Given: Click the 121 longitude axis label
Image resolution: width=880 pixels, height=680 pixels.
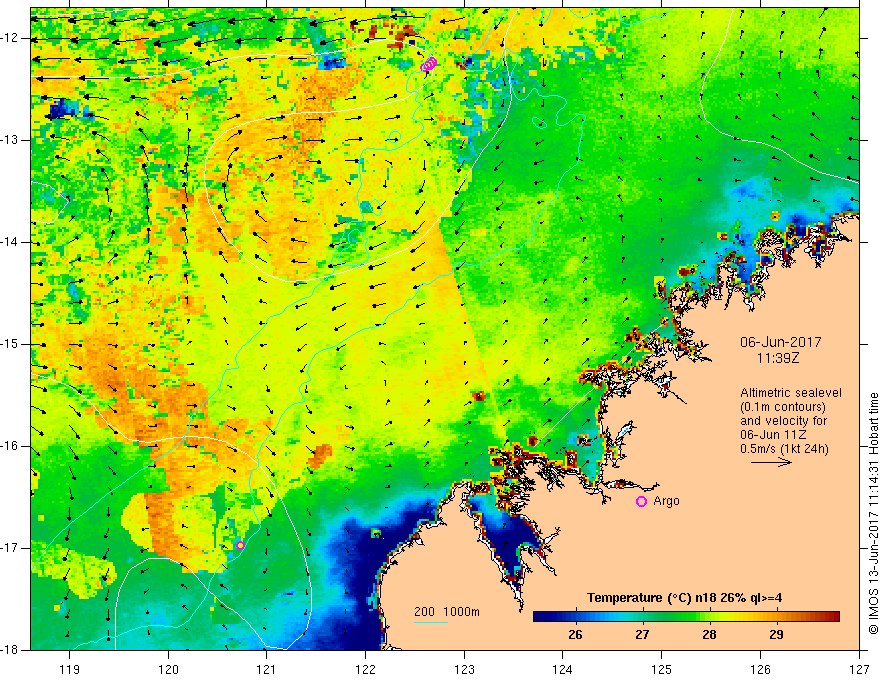Looking at the screenshot, I should click(x=267, y=669).
